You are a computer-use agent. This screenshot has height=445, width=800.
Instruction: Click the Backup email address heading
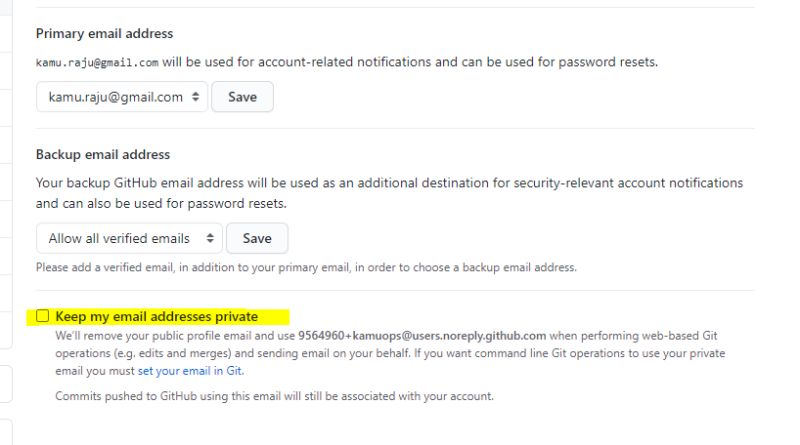click(103, 155)
